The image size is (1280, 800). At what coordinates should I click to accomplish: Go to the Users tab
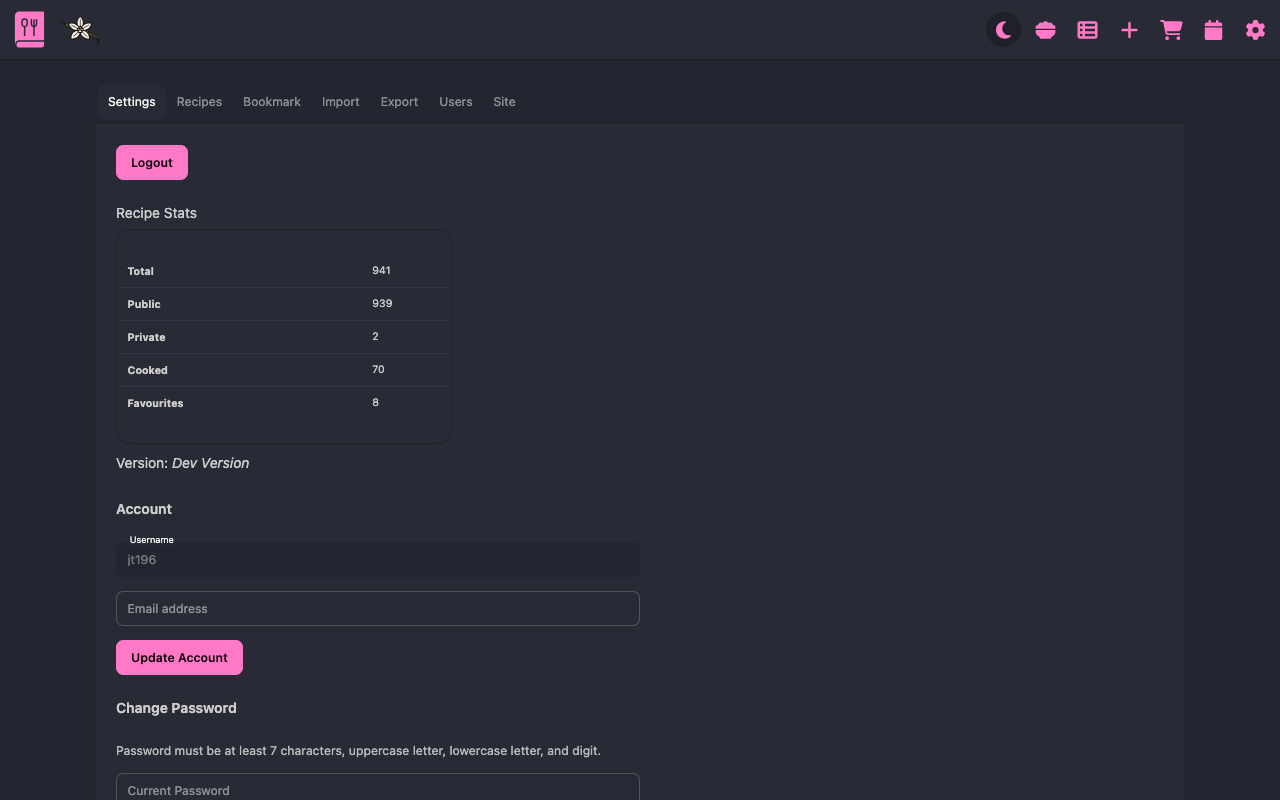click(x=456, y=102)
